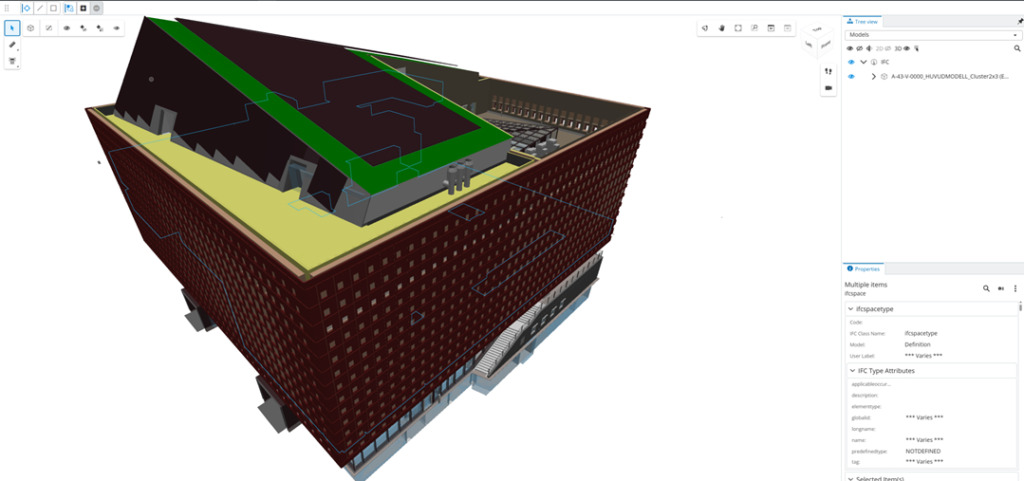Click the view cube orientation widget
The width and height of the screenshot is (1024, 481).
[816, 44]
